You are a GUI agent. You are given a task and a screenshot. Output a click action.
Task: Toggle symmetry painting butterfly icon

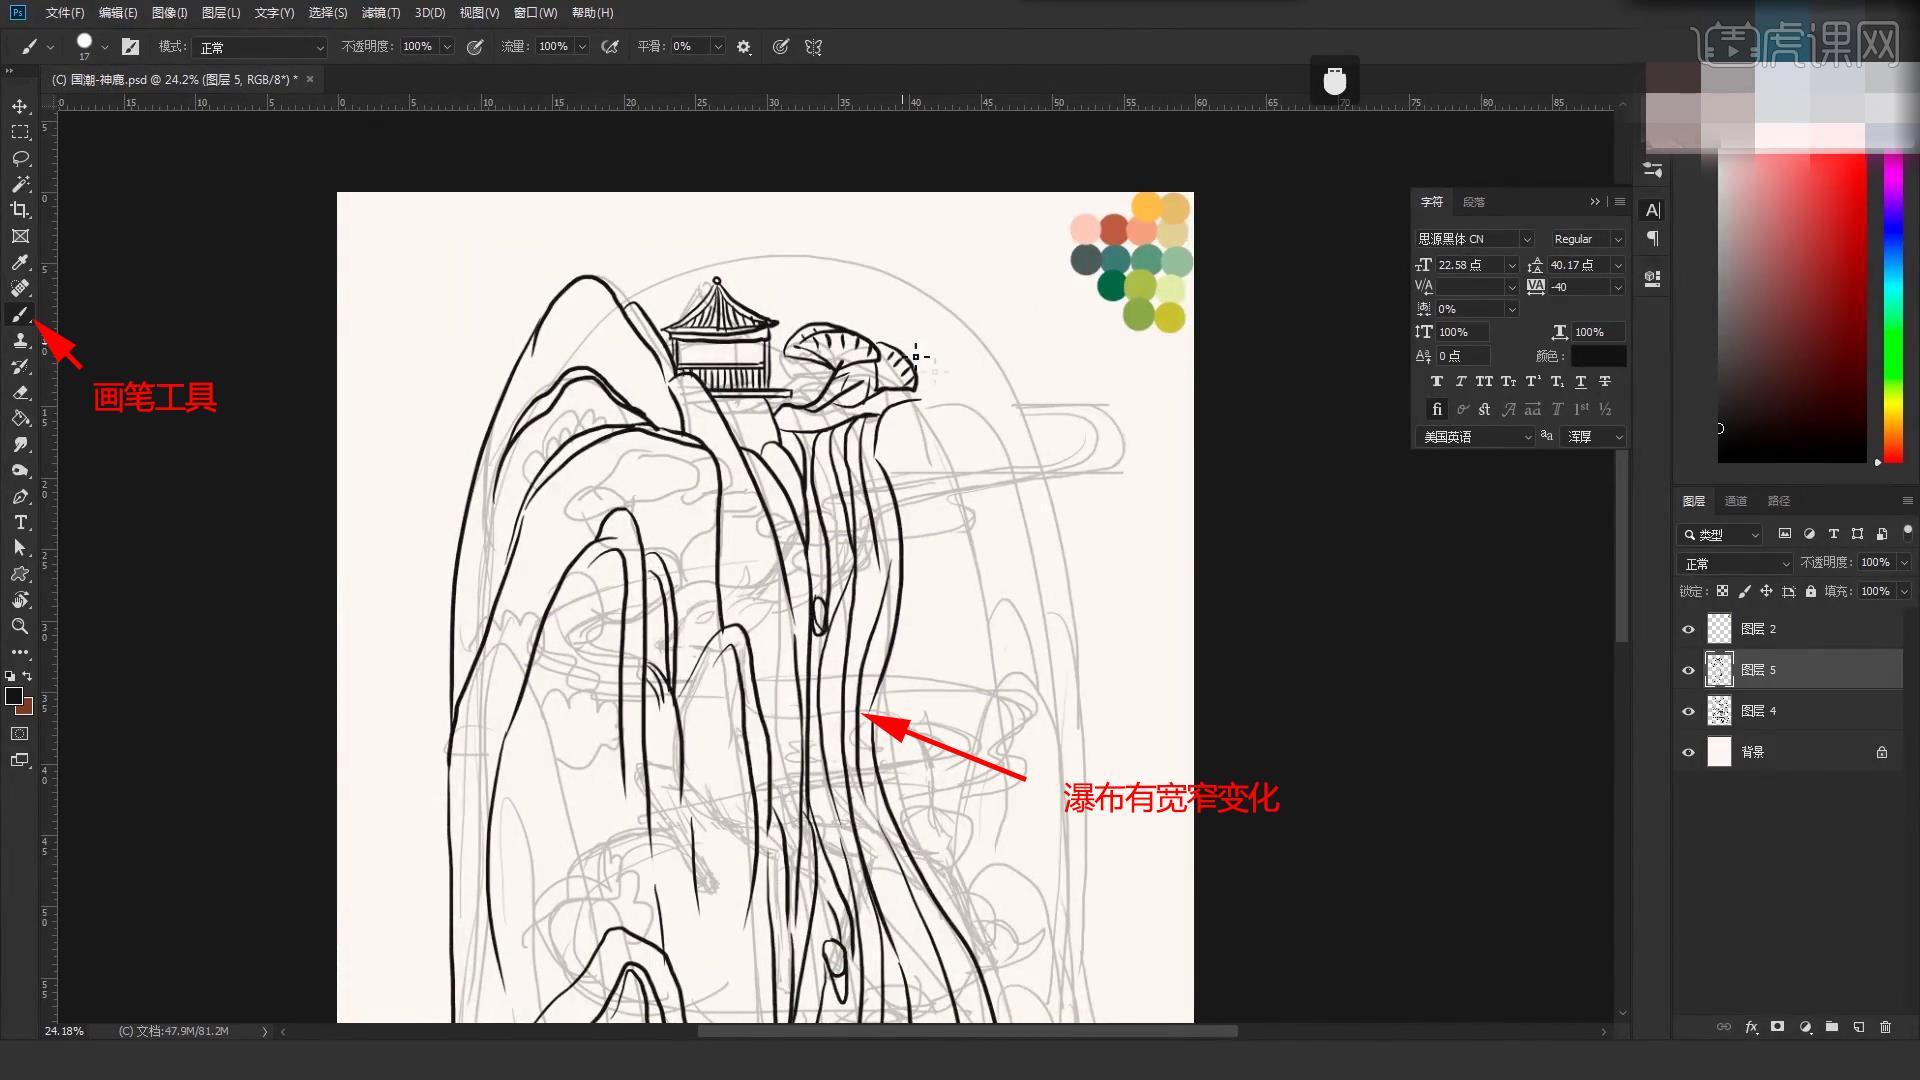(813, 47)
